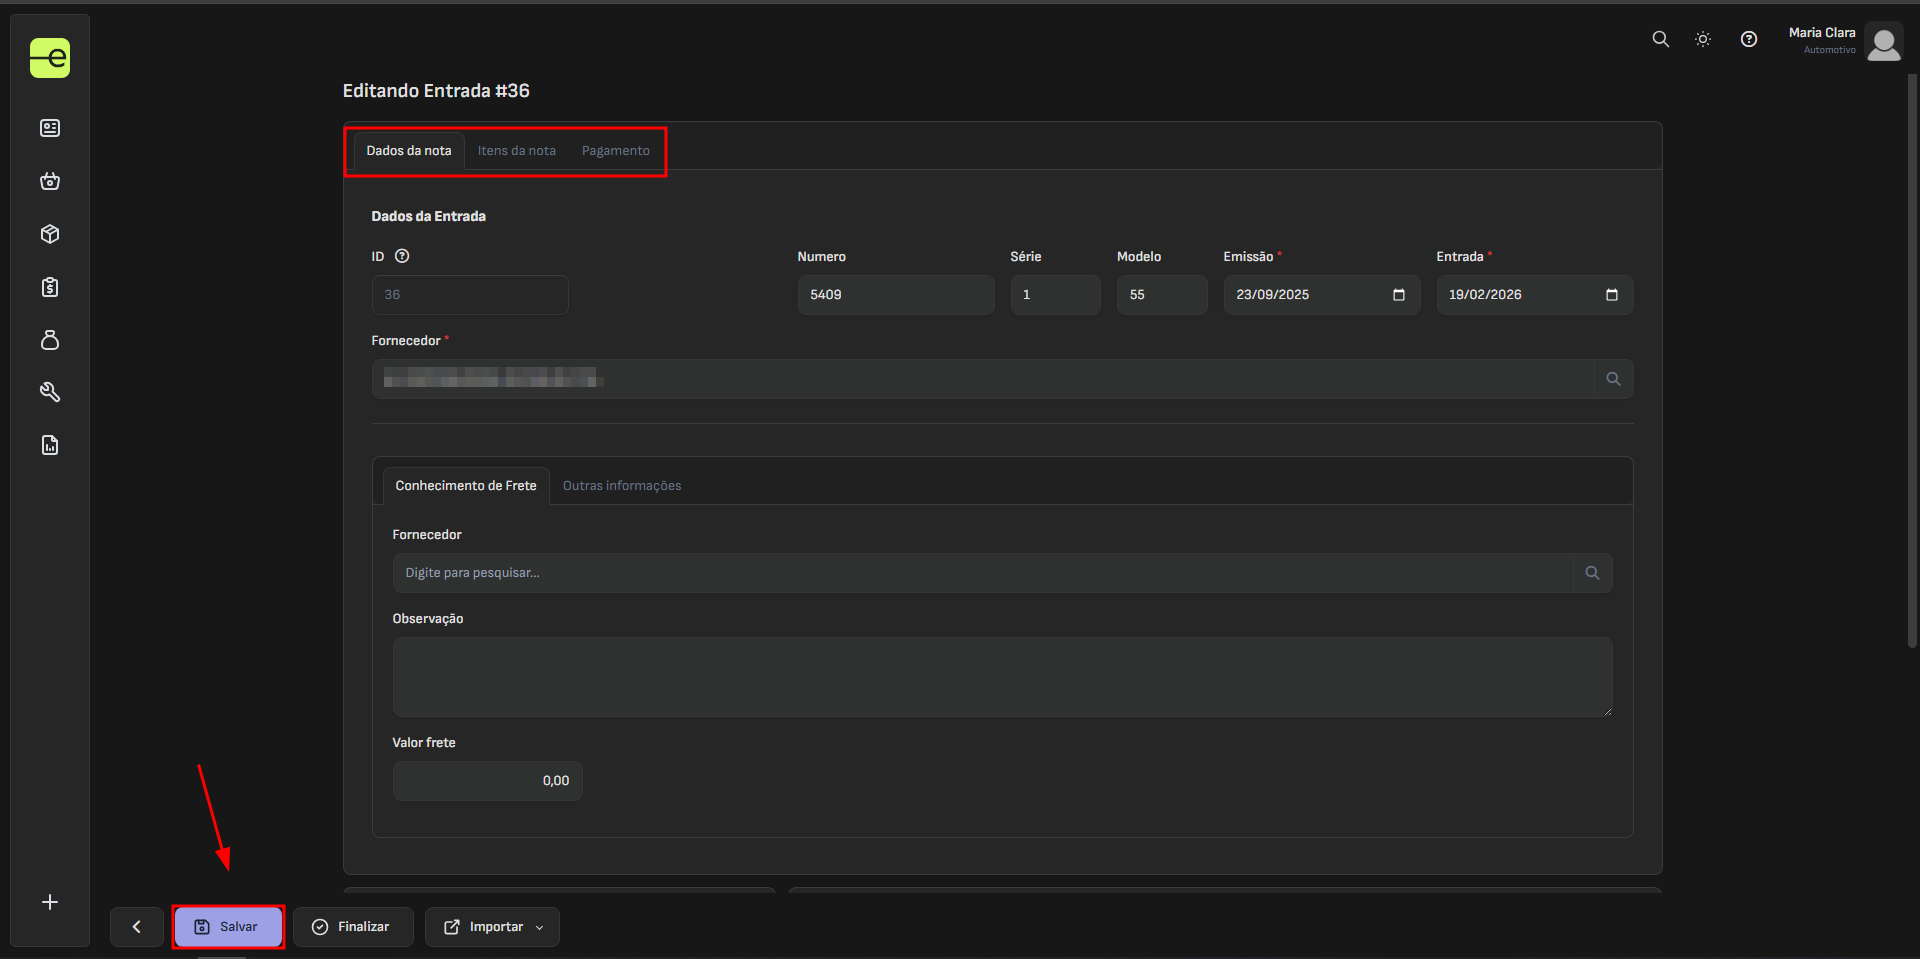Viewport: 1920px width, 959px height.
Task: Click into the Observação text area
Action: 1001,677
